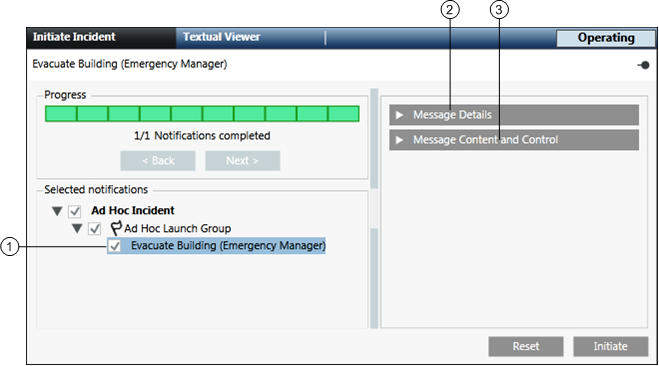Toggle the Ad Hoc Incident checkbox
Image resolution: width=659 pixels, height=366 pixels.
[x=75, y=211]
